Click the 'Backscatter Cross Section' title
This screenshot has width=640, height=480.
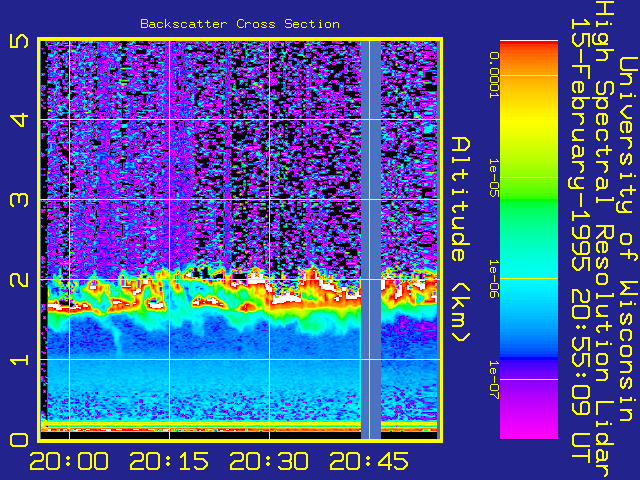[x=240, y=24]
